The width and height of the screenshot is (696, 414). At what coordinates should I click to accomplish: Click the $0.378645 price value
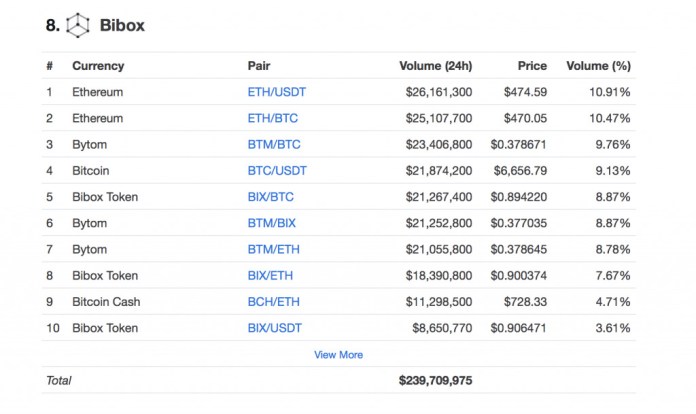click(x=518, y=249)
